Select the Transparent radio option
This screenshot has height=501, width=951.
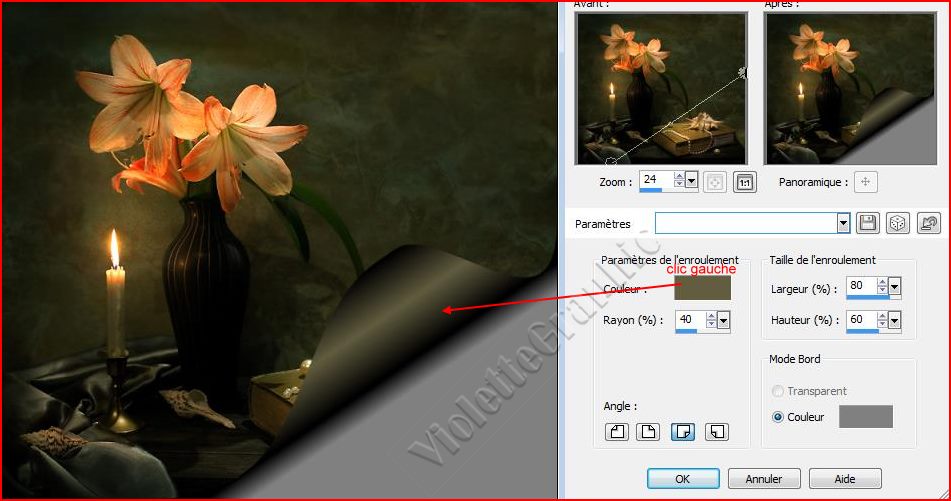[778, 391]
